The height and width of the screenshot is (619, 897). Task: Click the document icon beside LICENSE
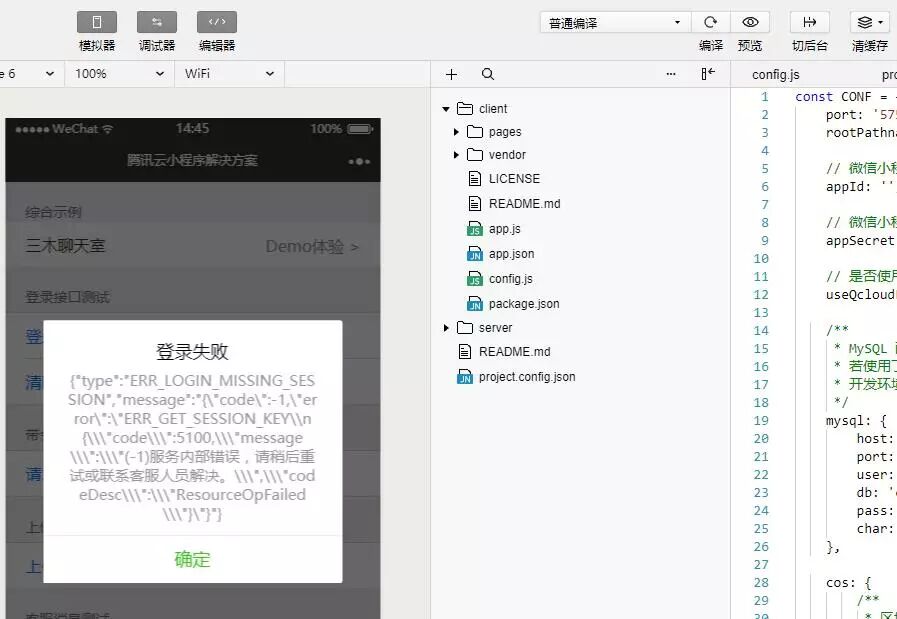click(x=474, y=178)
